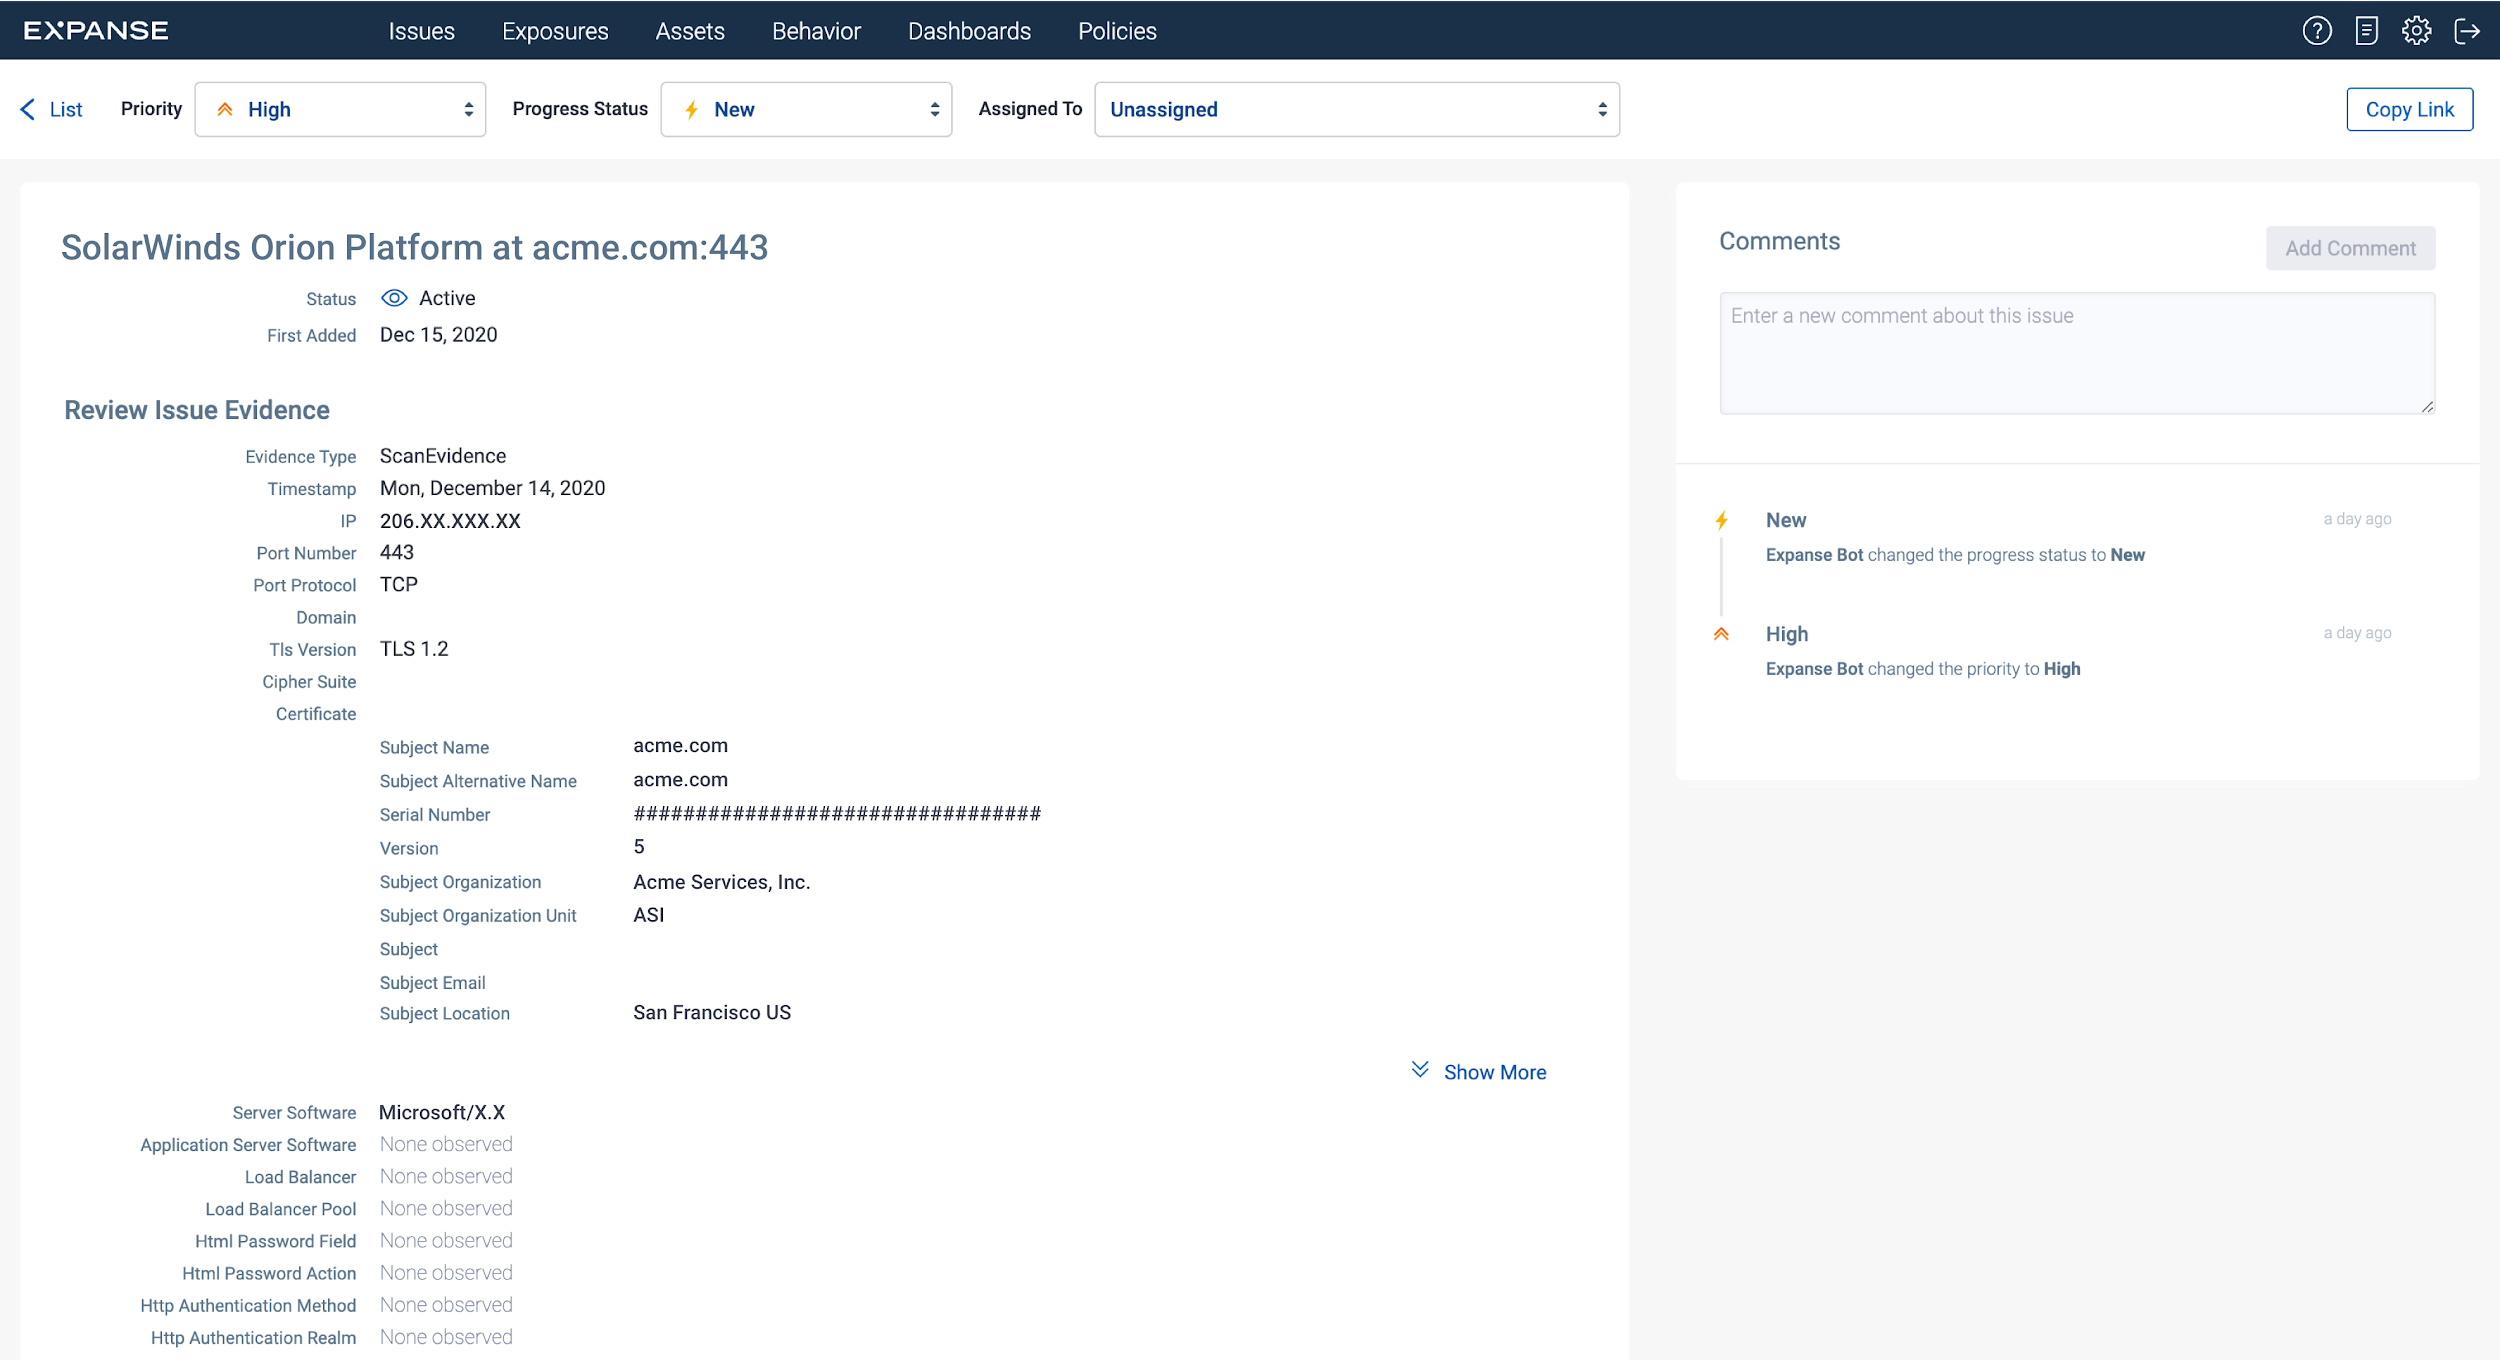Open the help question mark icon

[x=2317, y=31]
